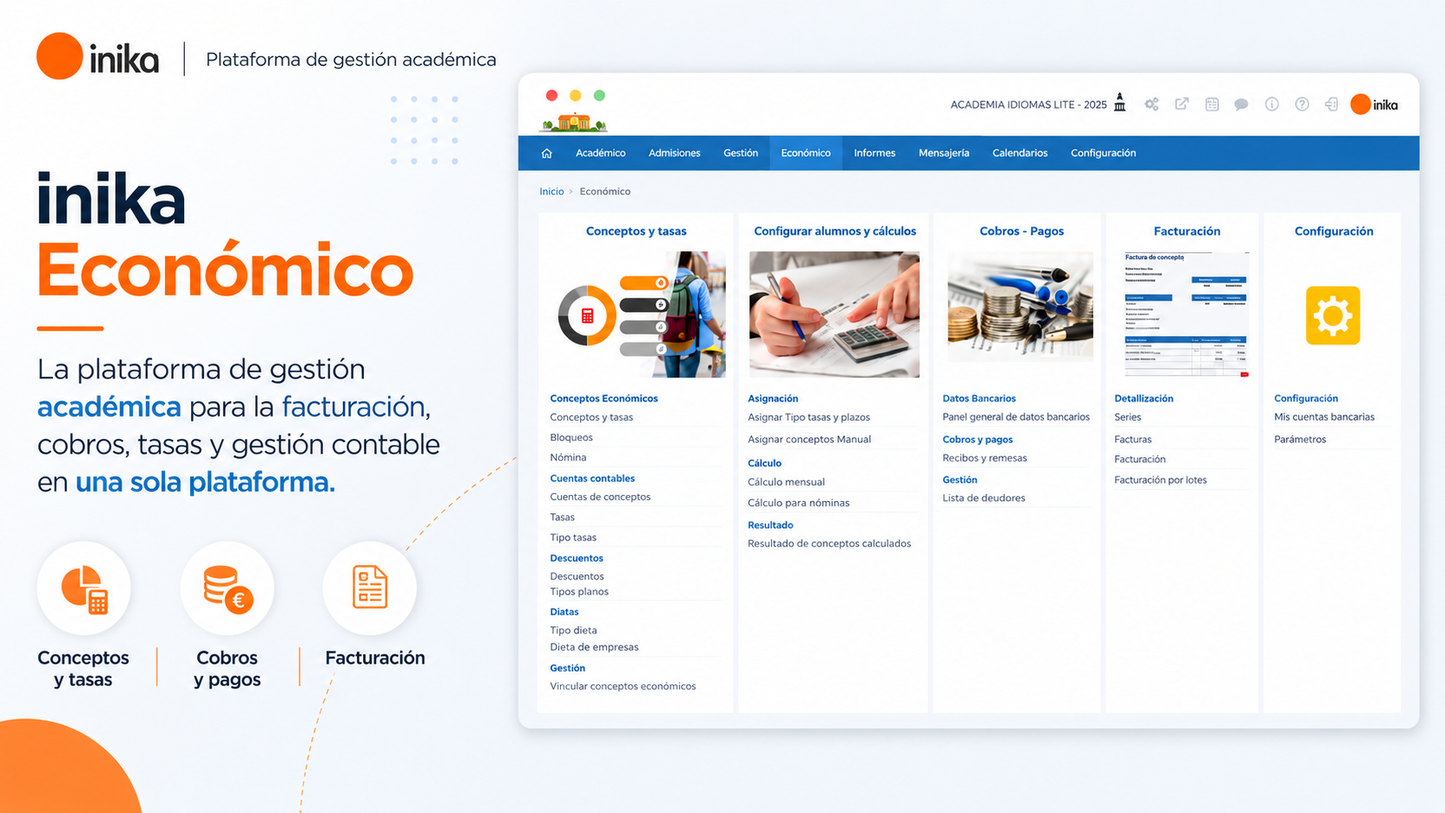Open the Cálculo mensual link
This screenshot has width=1445, height=813.
[x=786, y=482]
